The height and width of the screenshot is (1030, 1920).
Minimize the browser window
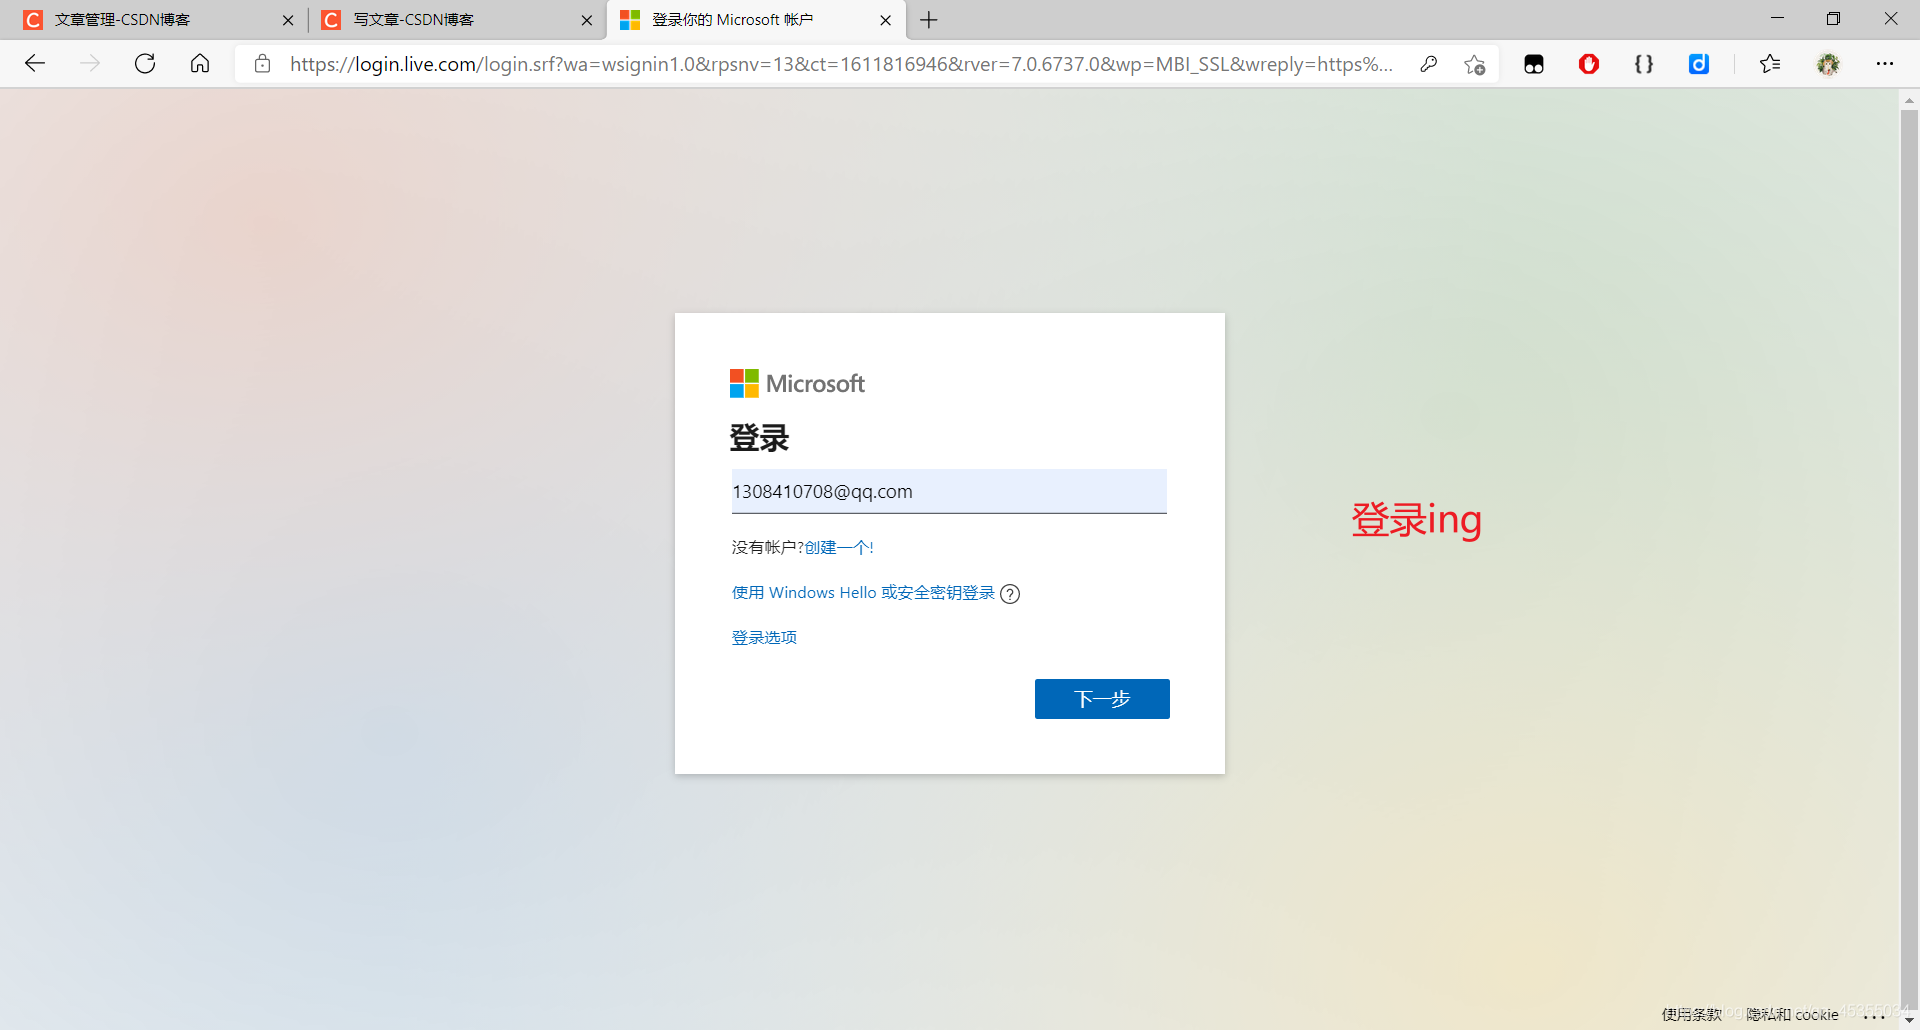point(1777,19)
